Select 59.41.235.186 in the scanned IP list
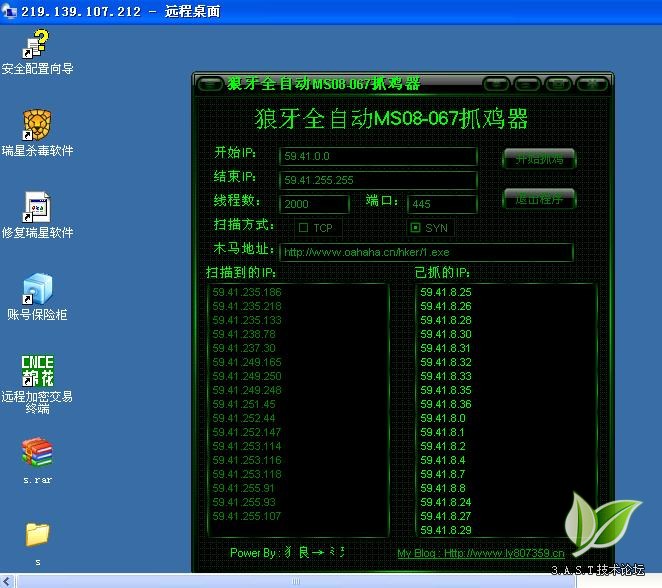662x588 pixels. 247,292
